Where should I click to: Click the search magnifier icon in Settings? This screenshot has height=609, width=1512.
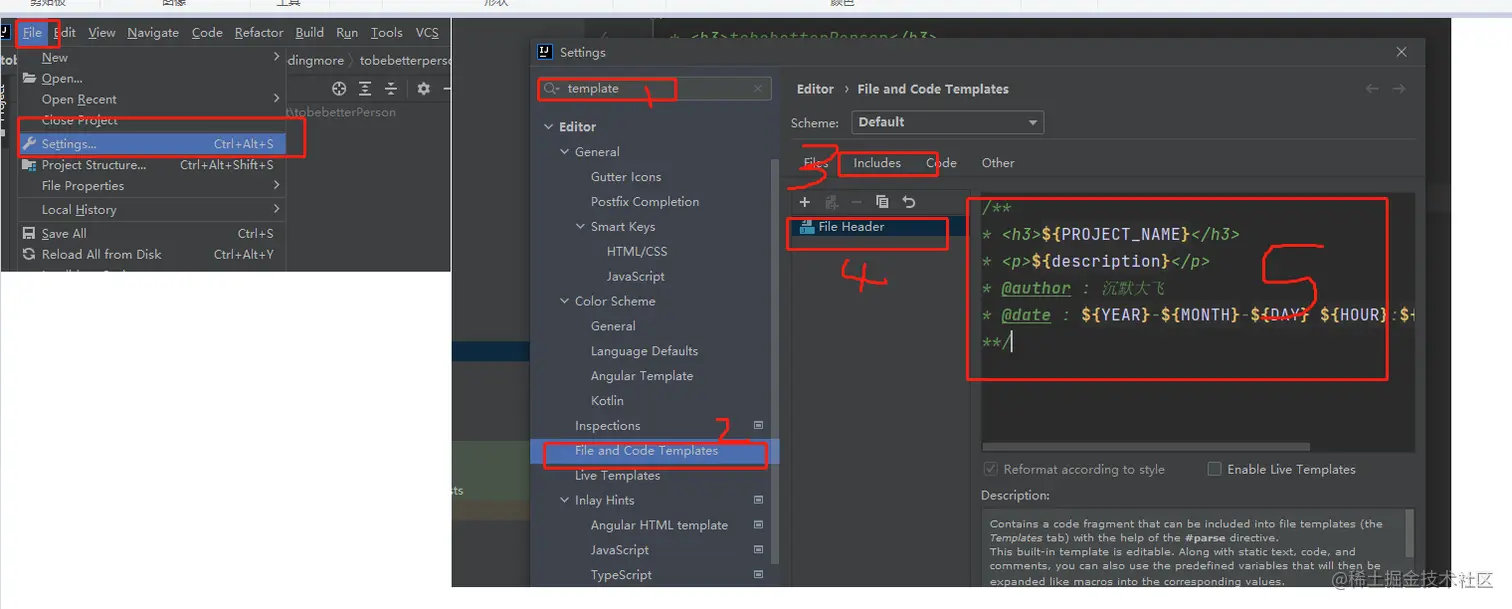(x=552, y=89)
